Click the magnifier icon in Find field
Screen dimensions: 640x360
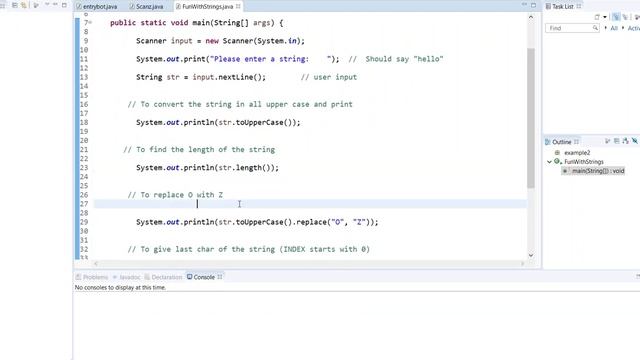(x=595, y=28)
